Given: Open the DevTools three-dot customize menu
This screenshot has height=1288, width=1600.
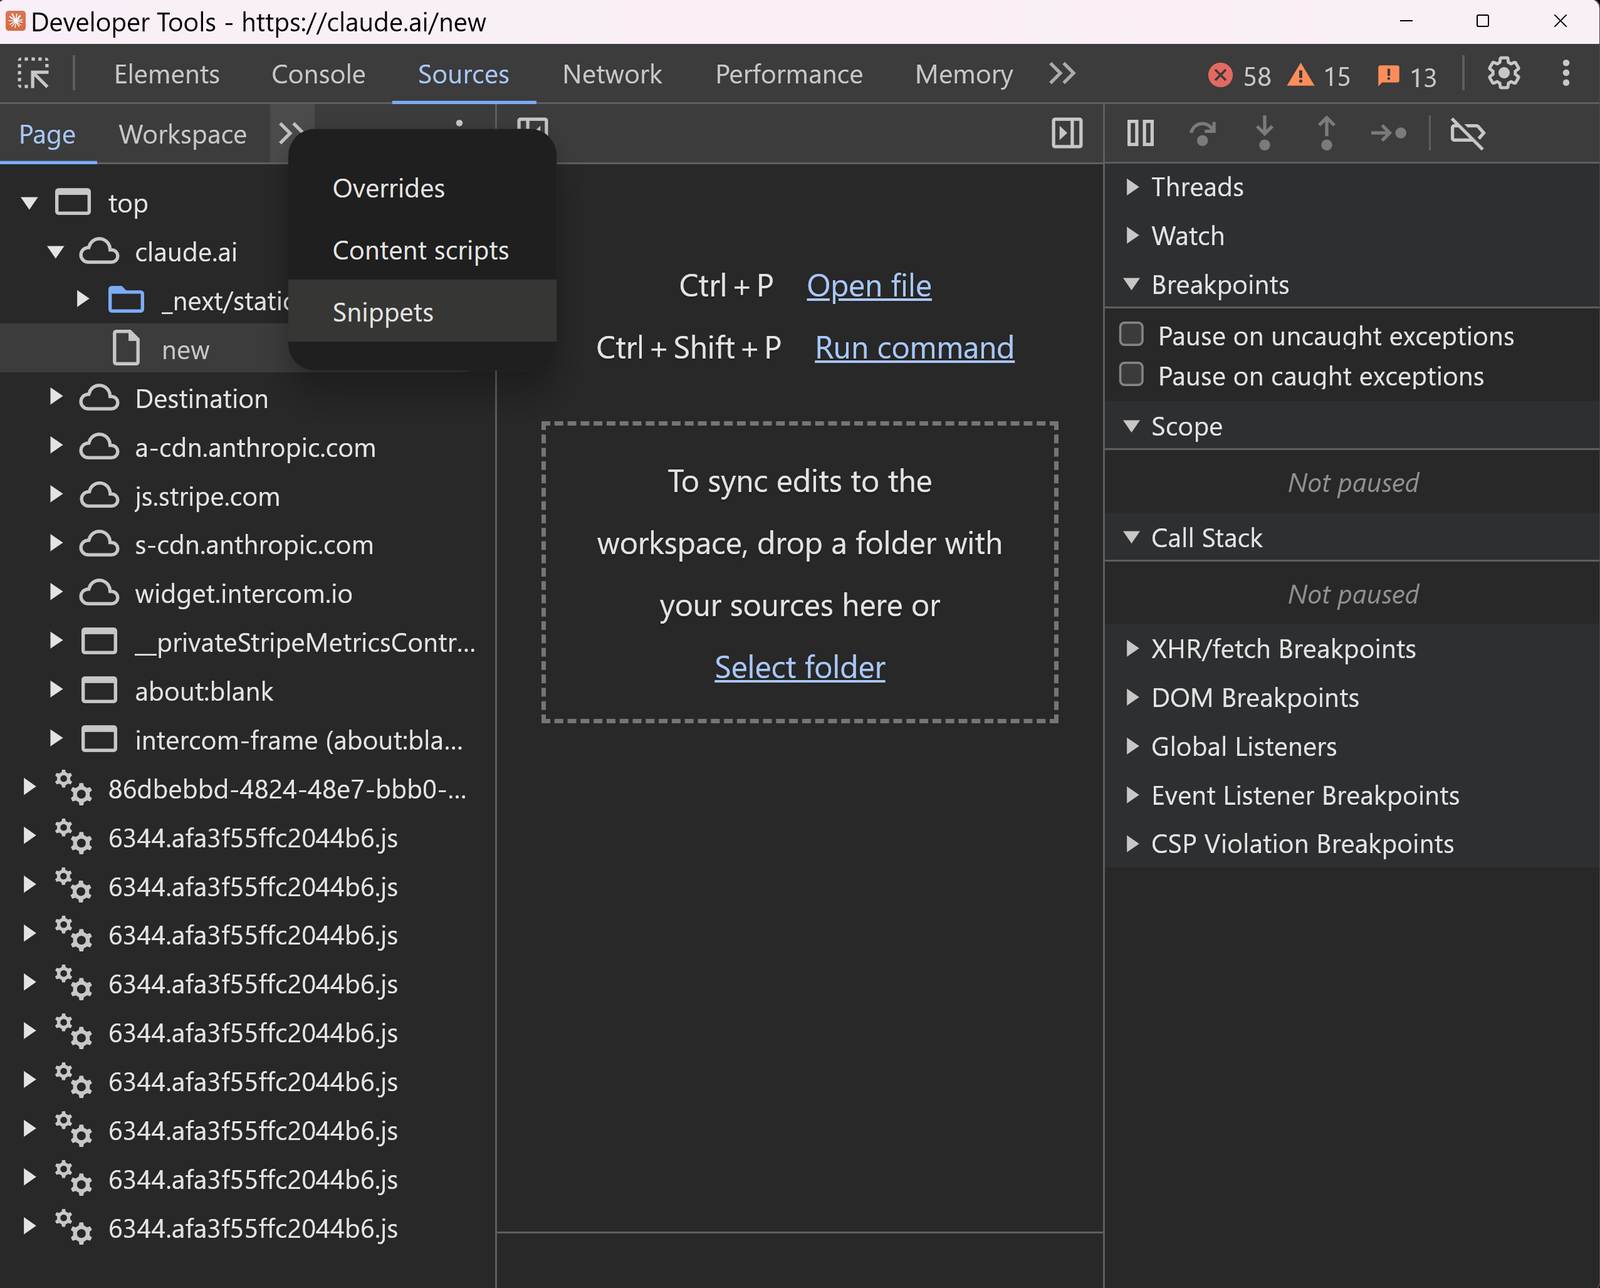Looking at the screenshot, I should coord(1565,74).
